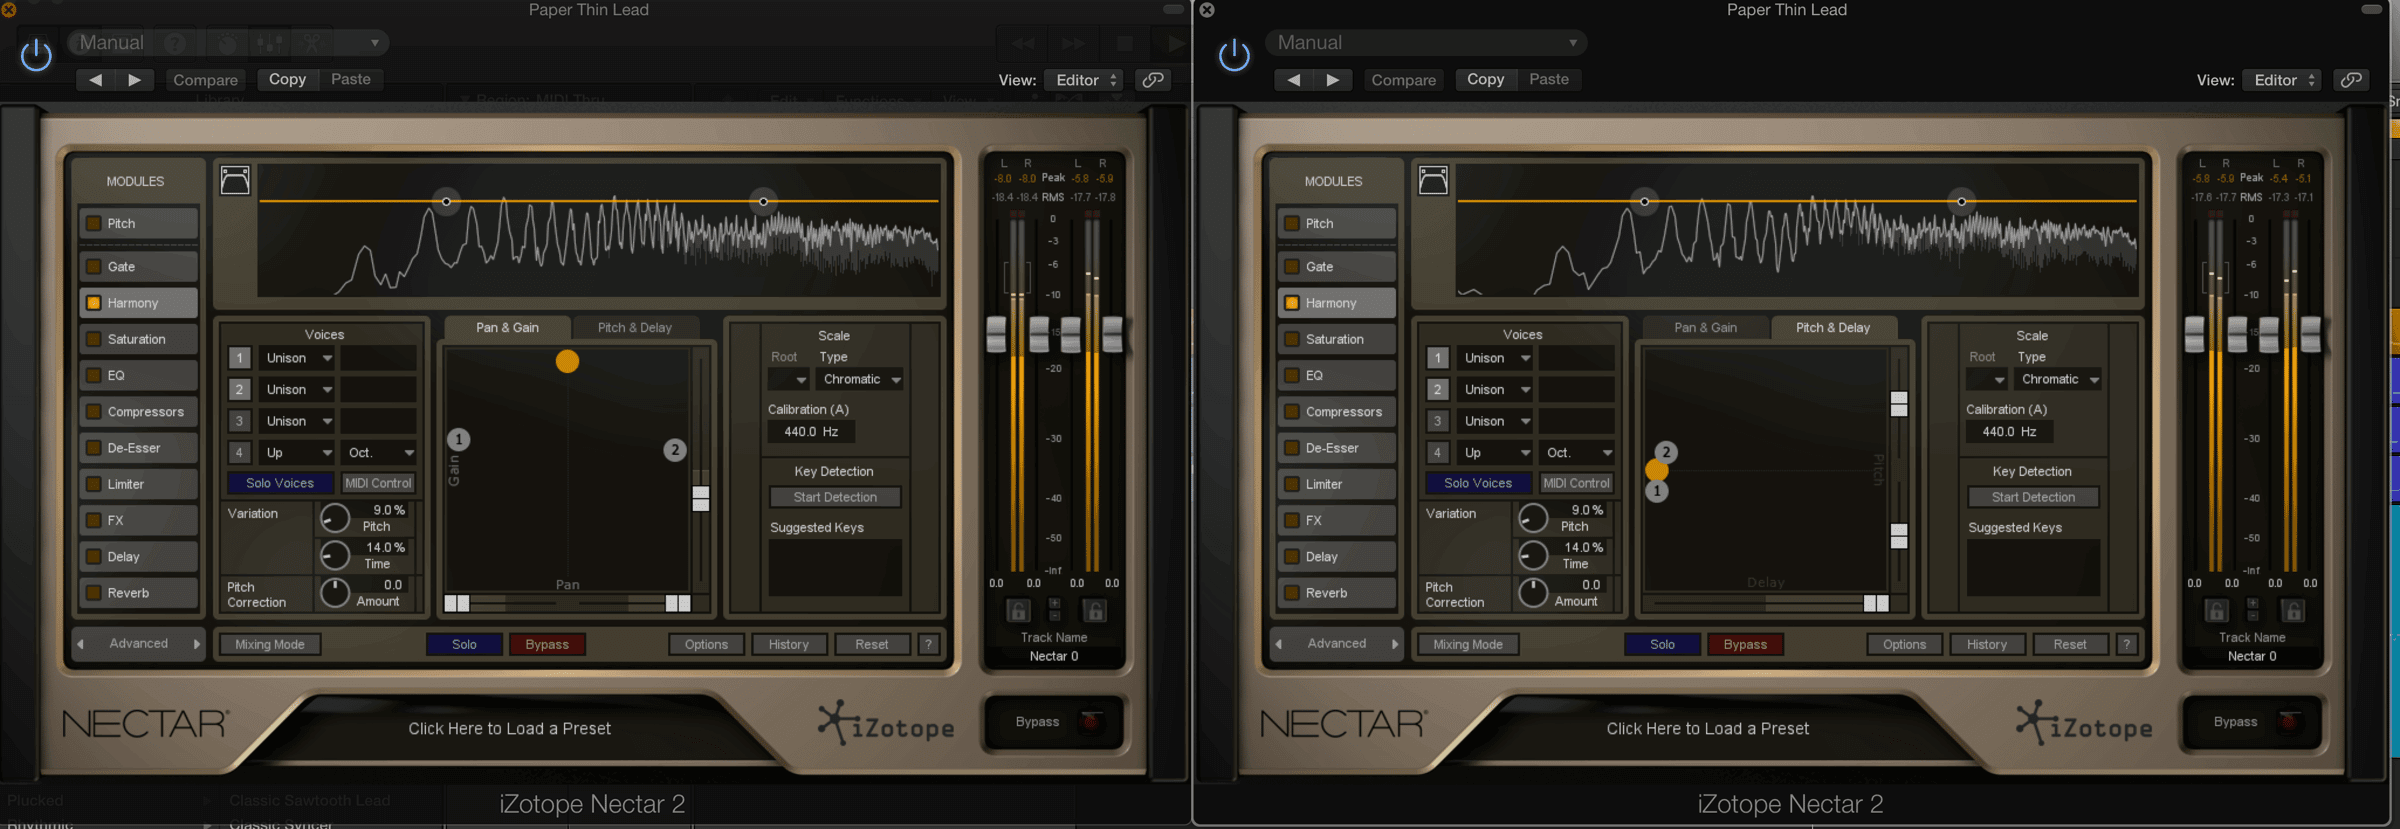This screenshot has height=829, width=2400.
Task: Click Reset button in right window
Action: coord(2070,644)
